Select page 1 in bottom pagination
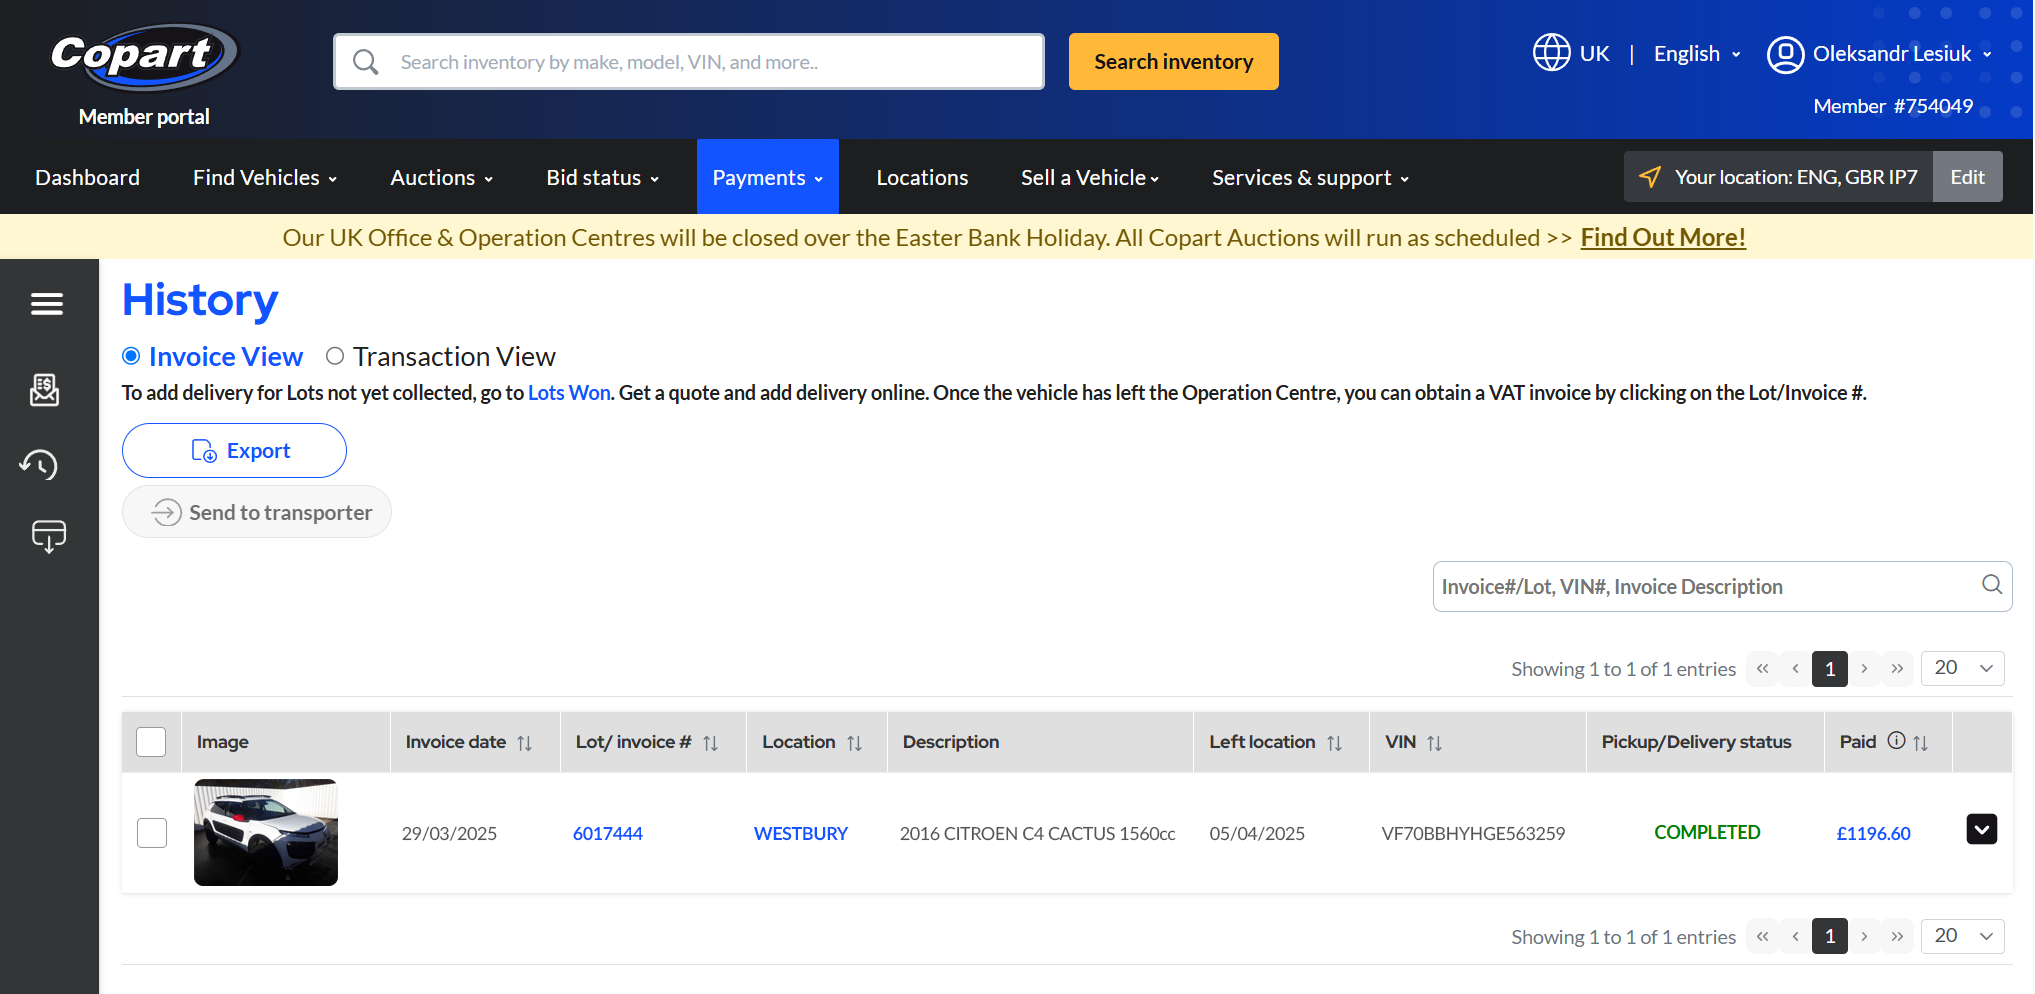The image size is (2035, 994). click(1830, 936)
